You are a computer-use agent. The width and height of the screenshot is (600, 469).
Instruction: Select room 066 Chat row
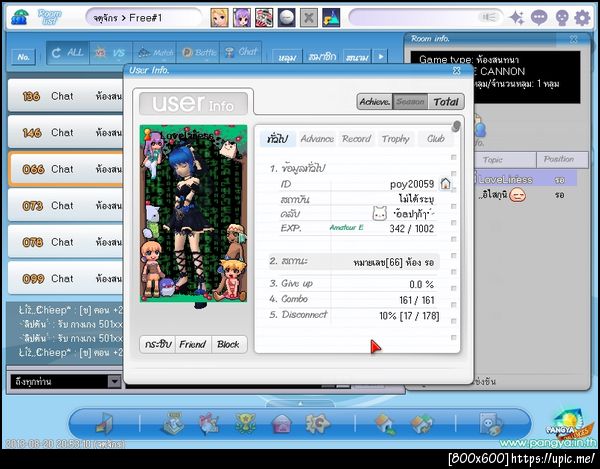[66, 169]
